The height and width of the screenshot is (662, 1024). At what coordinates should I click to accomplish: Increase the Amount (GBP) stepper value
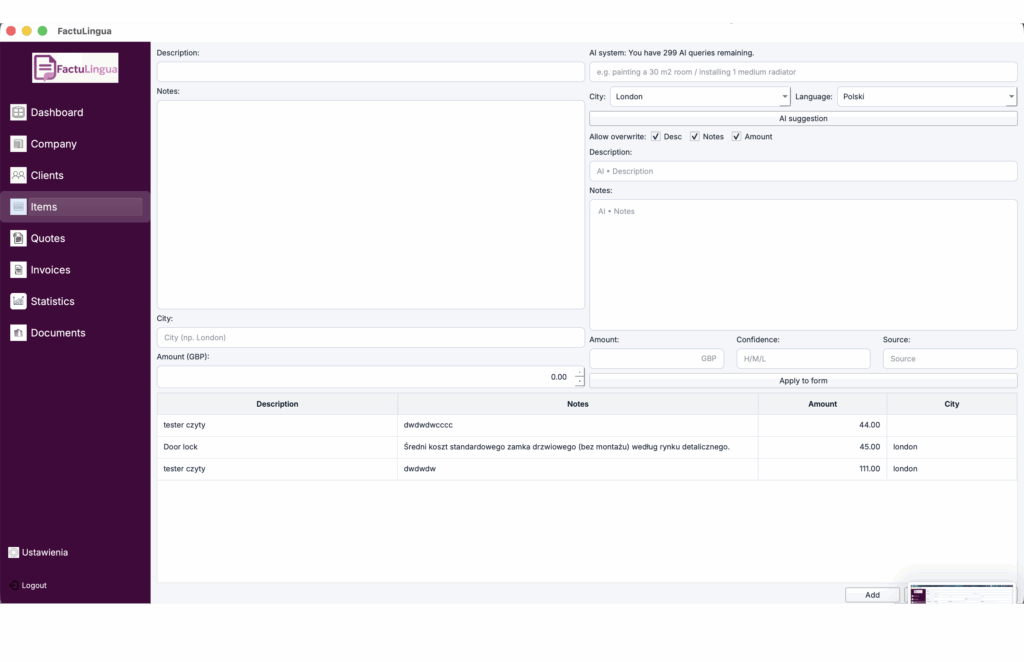(x=579, y=373)
